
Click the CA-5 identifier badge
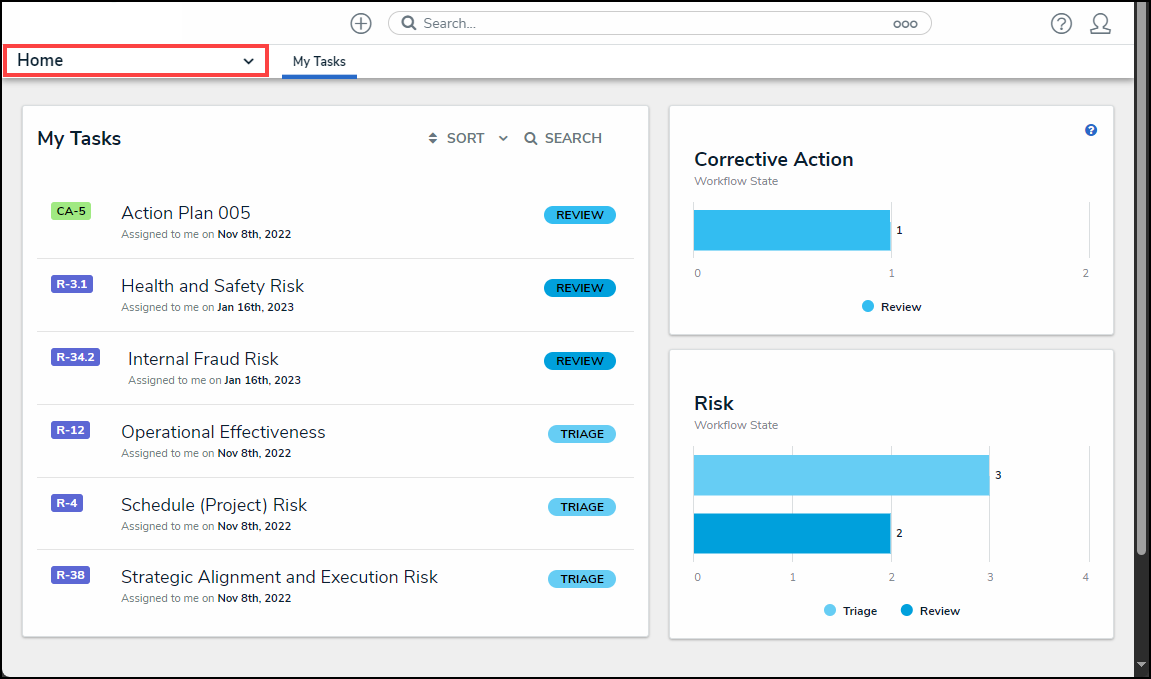point(71,211)
